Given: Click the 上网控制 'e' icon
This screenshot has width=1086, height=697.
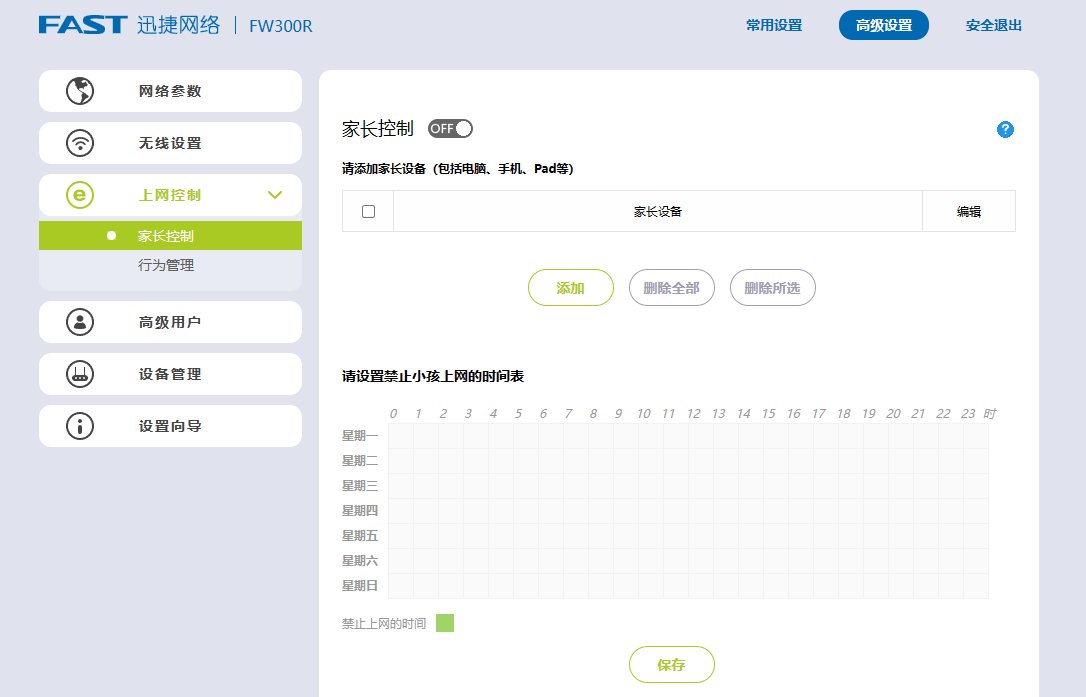Looking at the screenshot, I should pyautogui.click(x=78, y=194).
